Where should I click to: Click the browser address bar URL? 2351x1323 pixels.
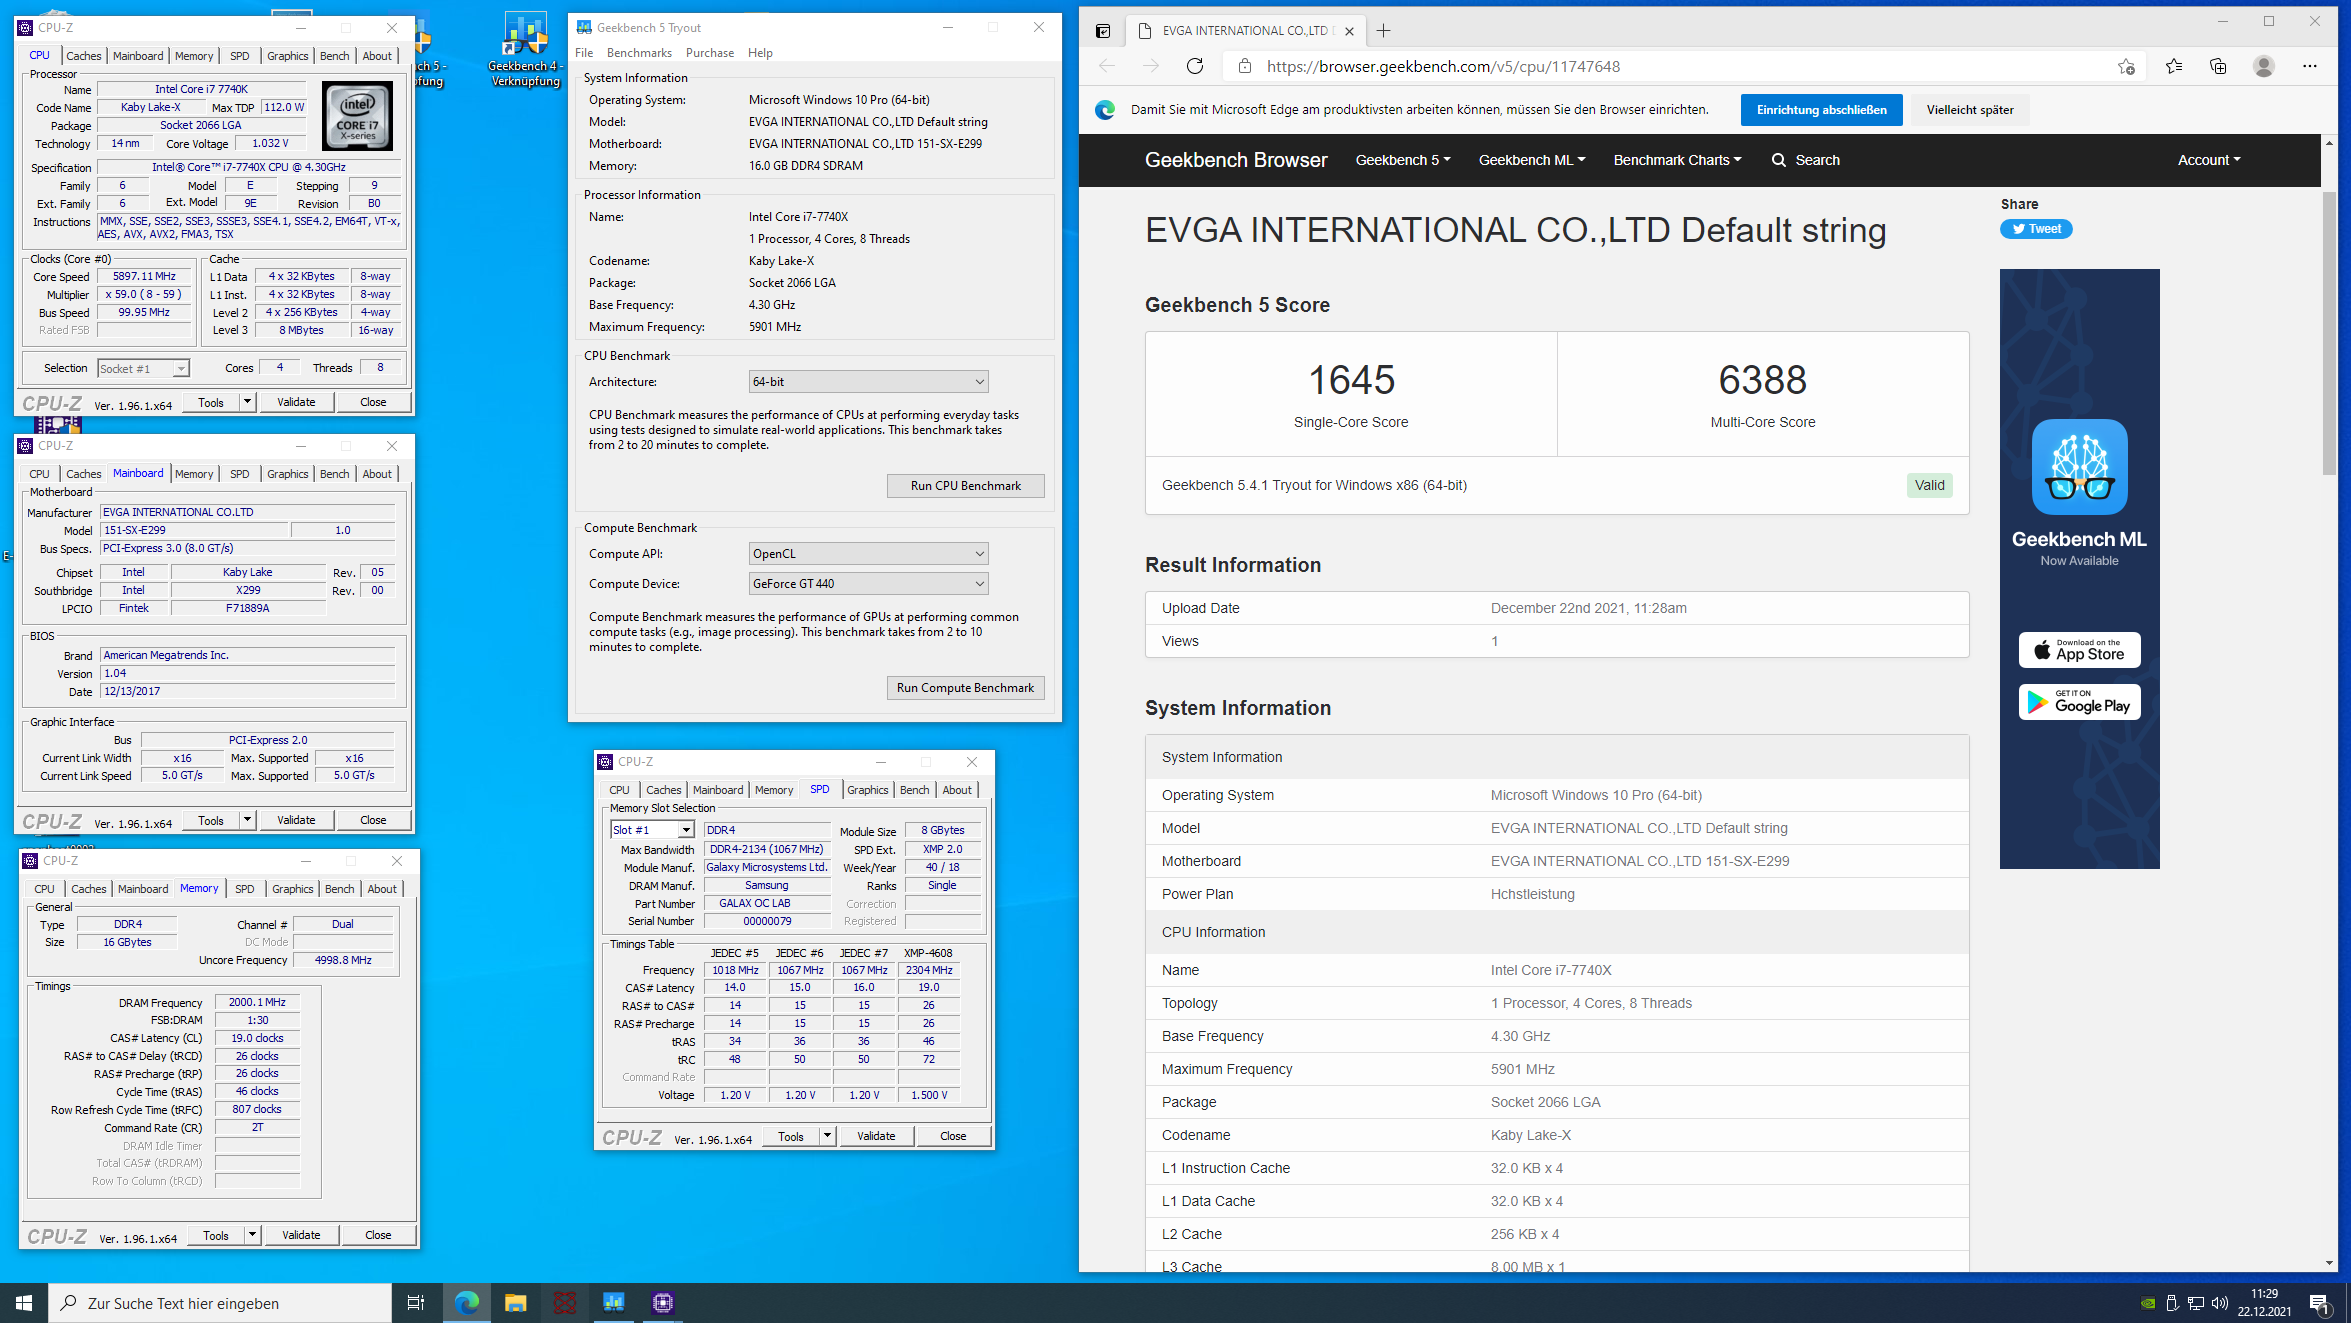click(x=1443, y=66)
